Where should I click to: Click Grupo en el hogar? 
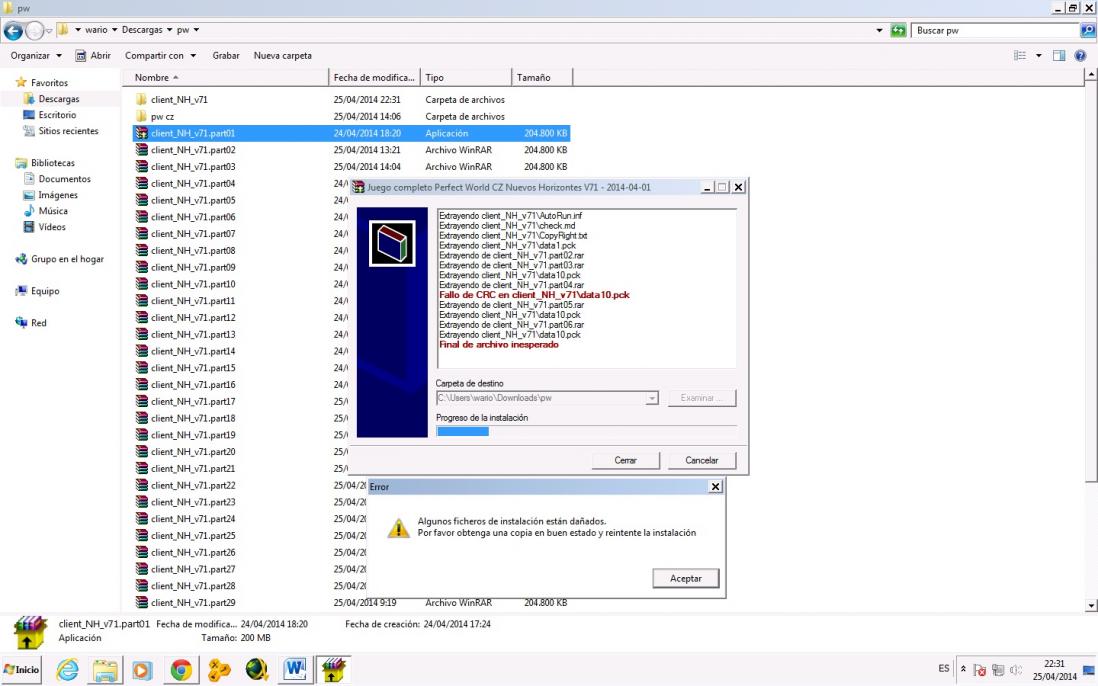coord(67,259)
